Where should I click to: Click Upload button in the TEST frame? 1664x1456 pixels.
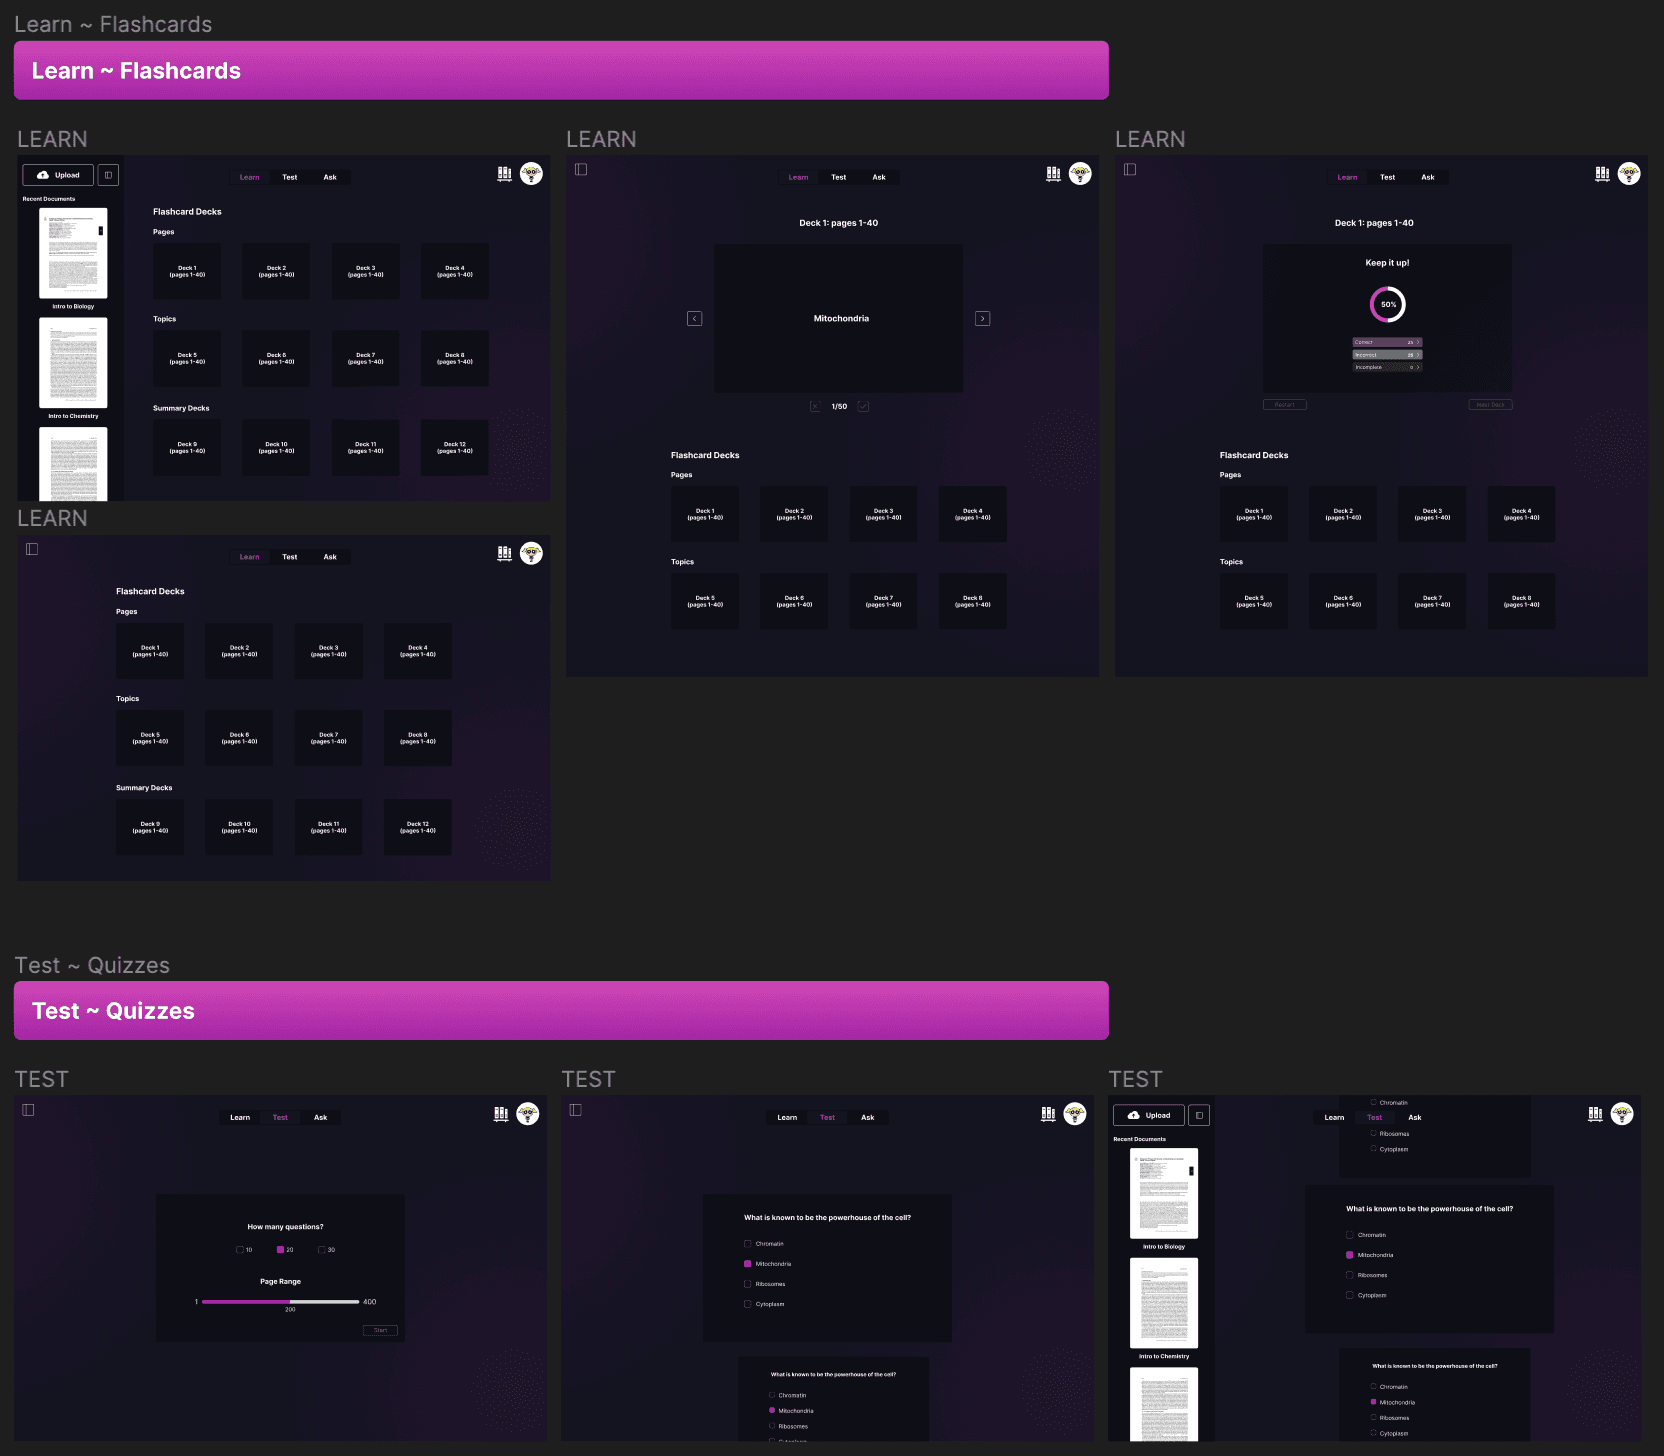point(1149,1115)
